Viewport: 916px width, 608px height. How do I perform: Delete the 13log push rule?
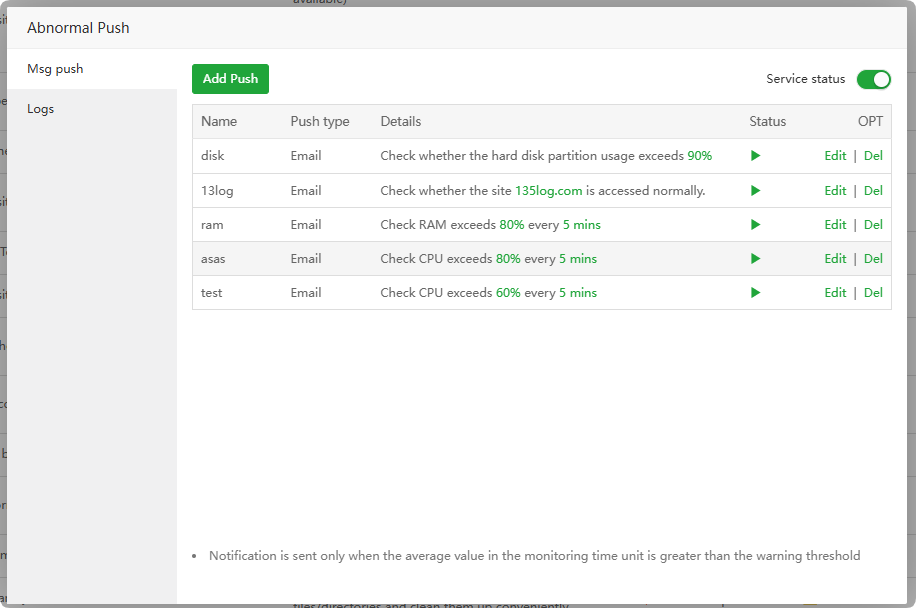tap(873, 190)
